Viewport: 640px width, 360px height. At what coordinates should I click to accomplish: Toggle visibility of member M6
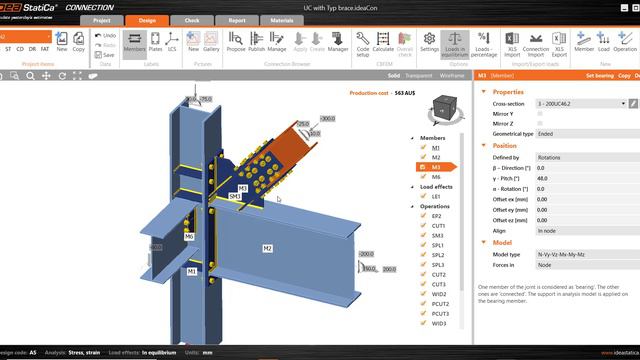pos(423,176)
